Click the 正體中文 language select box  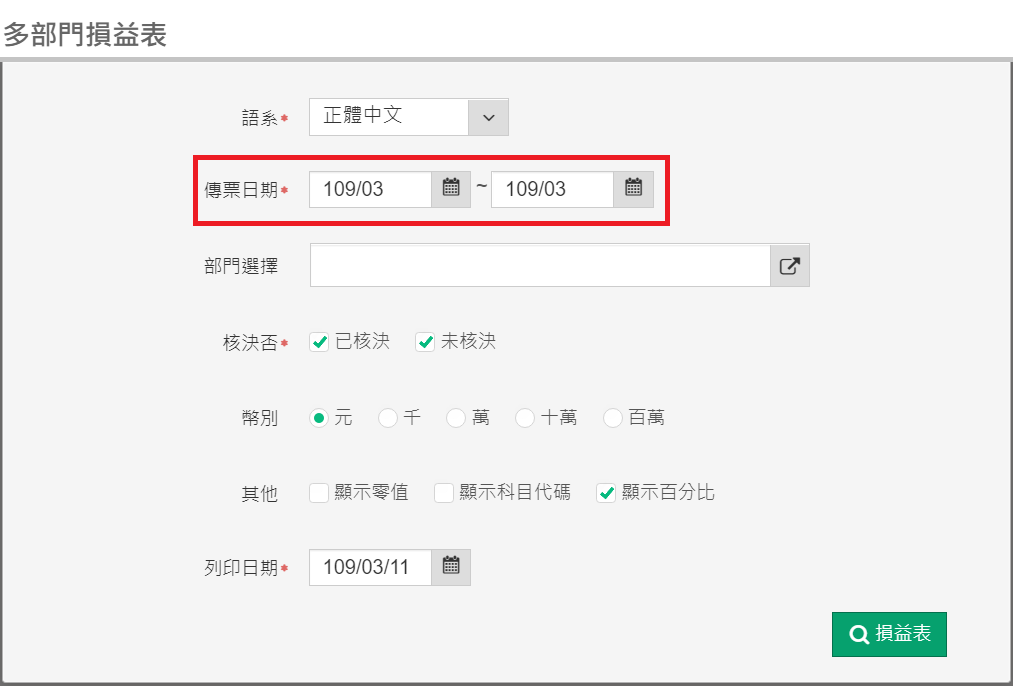tap(409, 117)
